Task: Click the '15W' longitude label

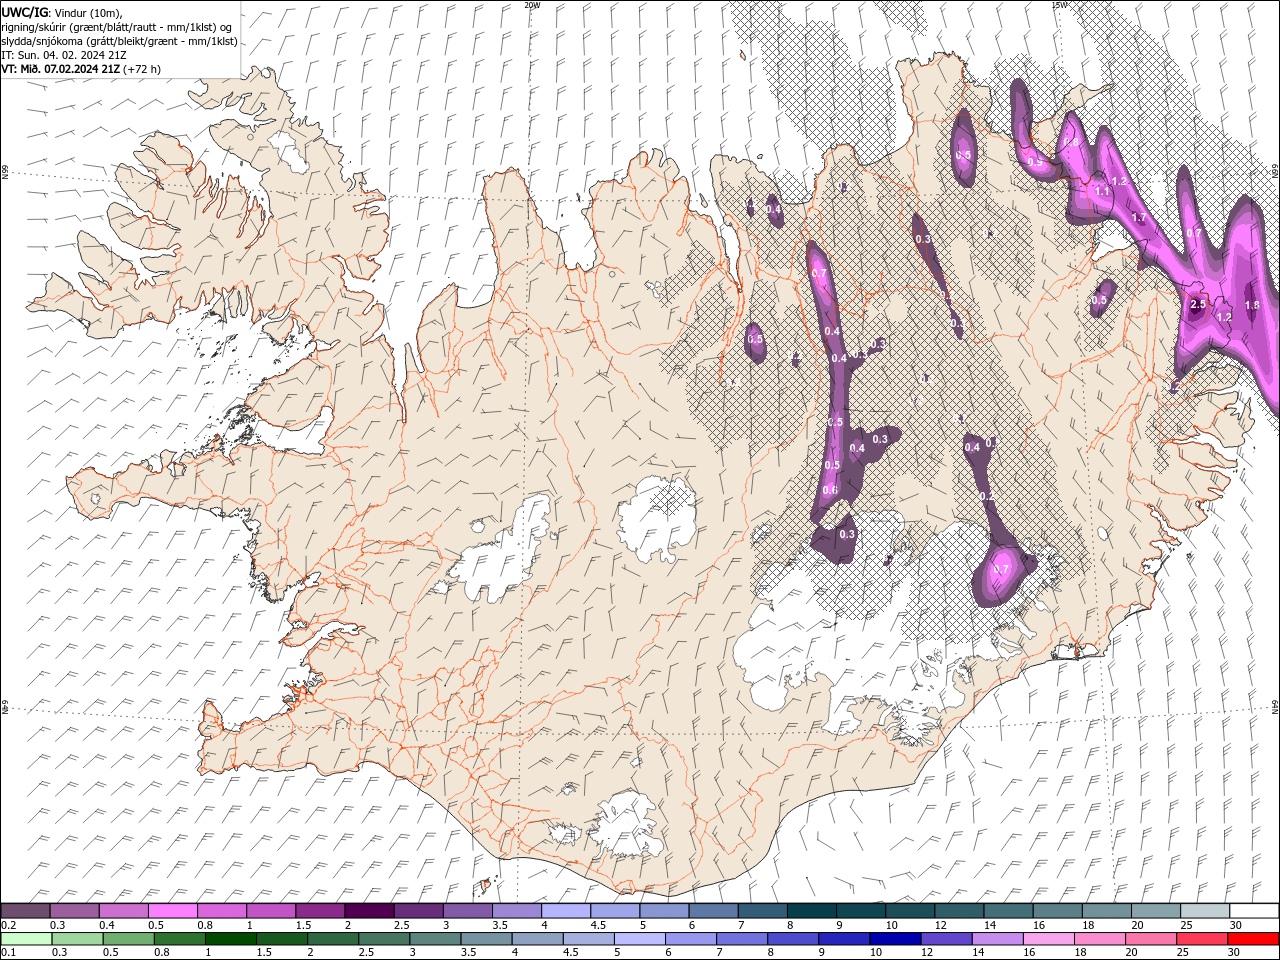Action: [x=1059, y=5]
